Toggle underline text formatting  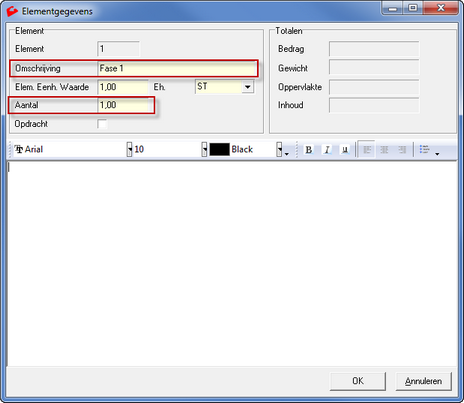345,149
